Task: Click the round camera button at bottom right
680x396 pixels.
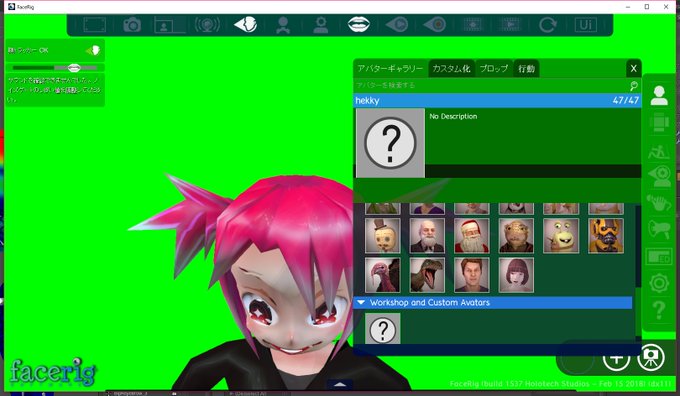Action: 651,357
